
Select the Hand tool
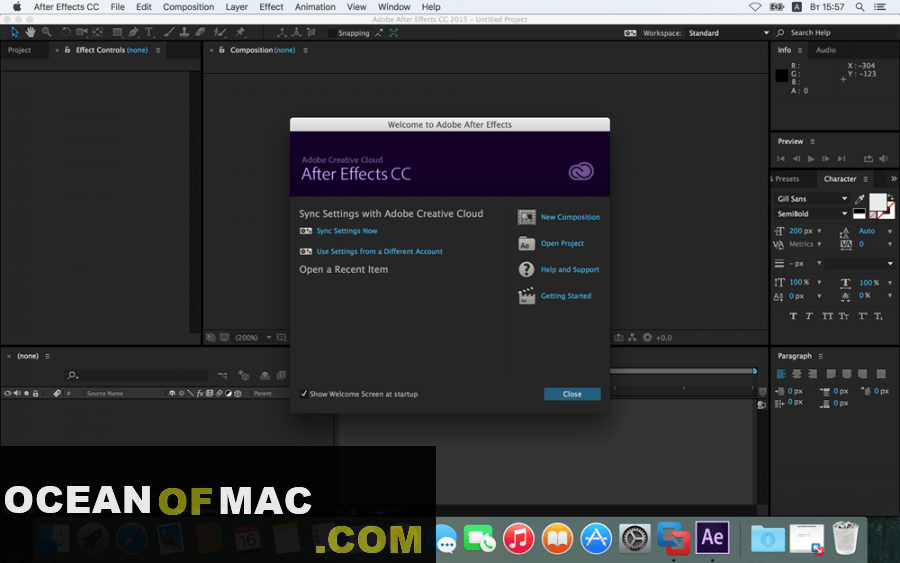coord(30,32)
